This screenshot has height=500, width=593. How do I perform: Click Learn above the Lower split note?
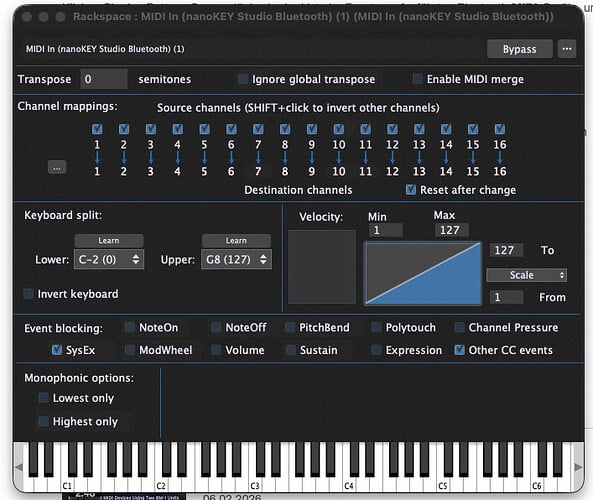(x=109, y=241)
